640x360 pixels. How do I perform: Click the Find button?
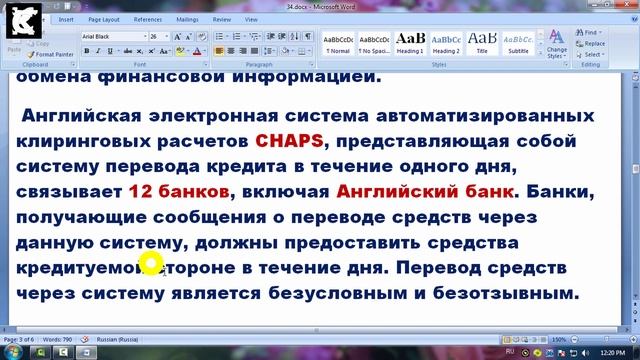point(589,32)
